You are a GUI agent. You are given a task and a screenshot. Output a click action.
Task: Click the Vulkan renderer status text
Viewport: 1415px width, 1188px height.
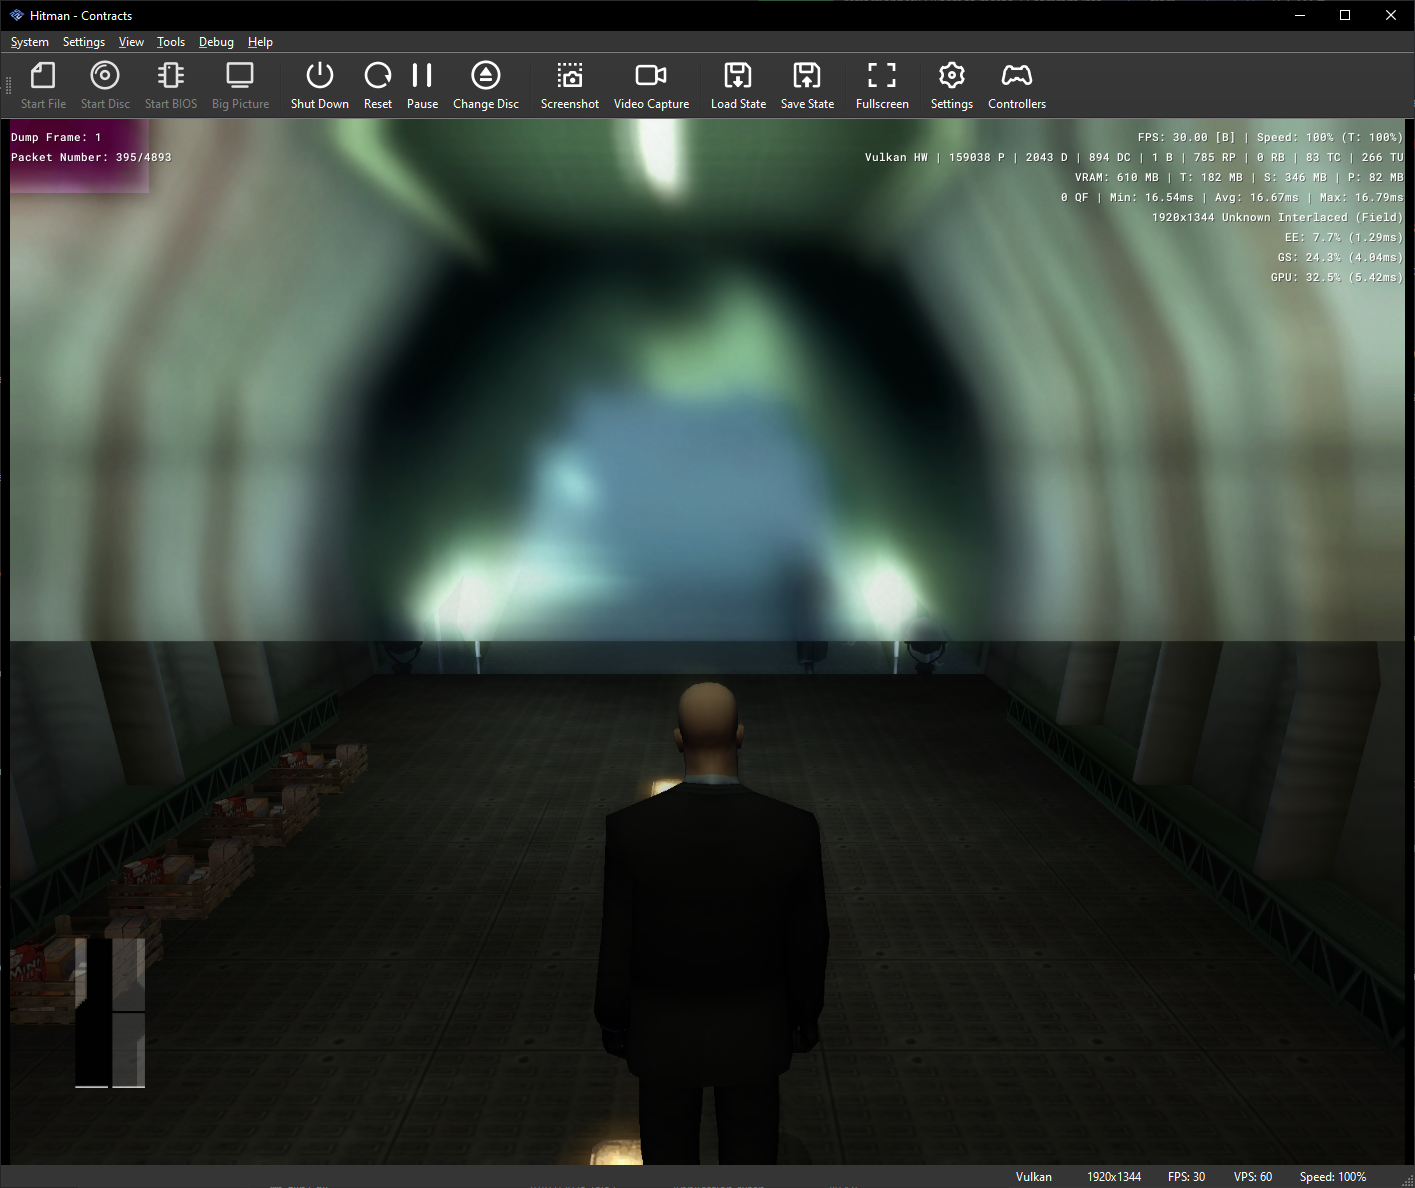coord(1034,1177)
